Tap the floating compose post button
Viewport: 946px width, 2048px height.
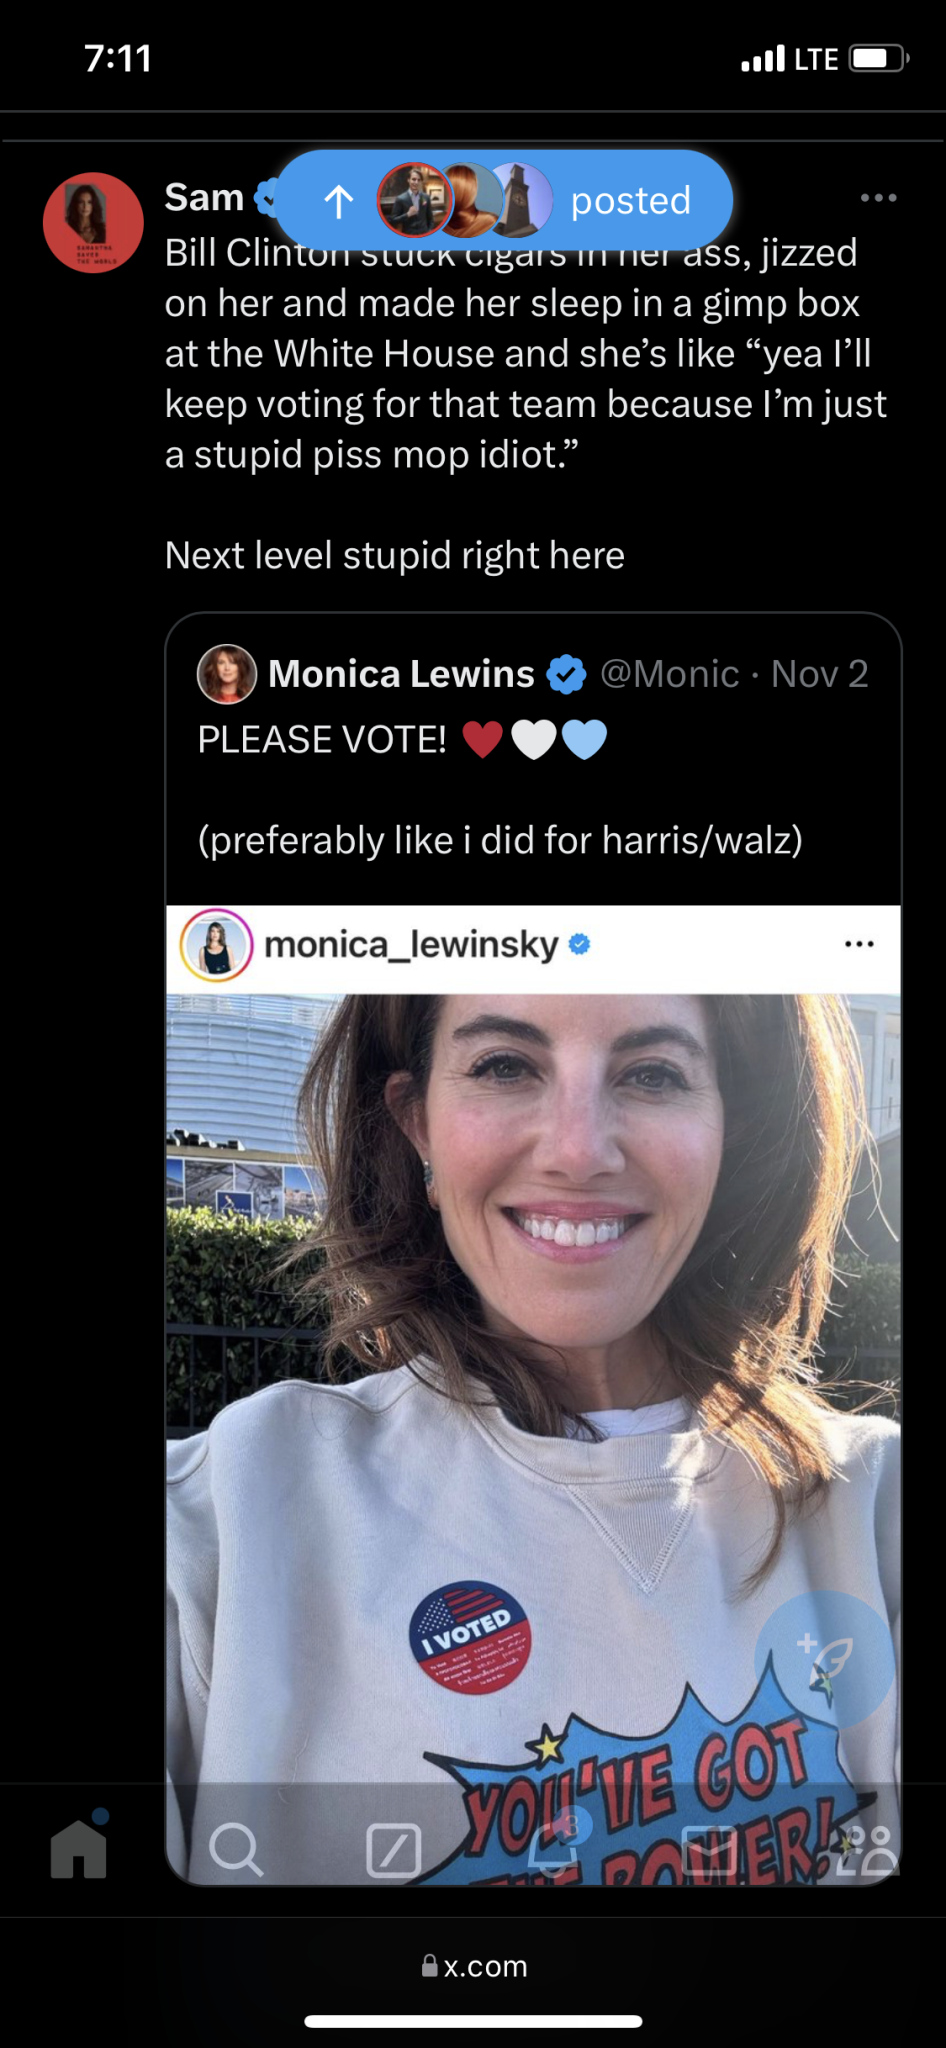pos(824,1660)
